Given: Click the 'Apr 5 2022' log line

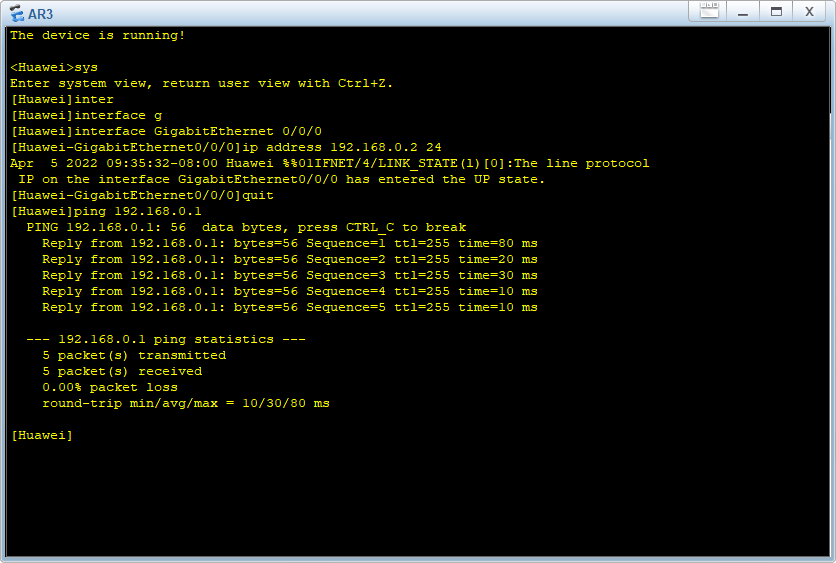Looking at the screenshot, I should [329, 164].
